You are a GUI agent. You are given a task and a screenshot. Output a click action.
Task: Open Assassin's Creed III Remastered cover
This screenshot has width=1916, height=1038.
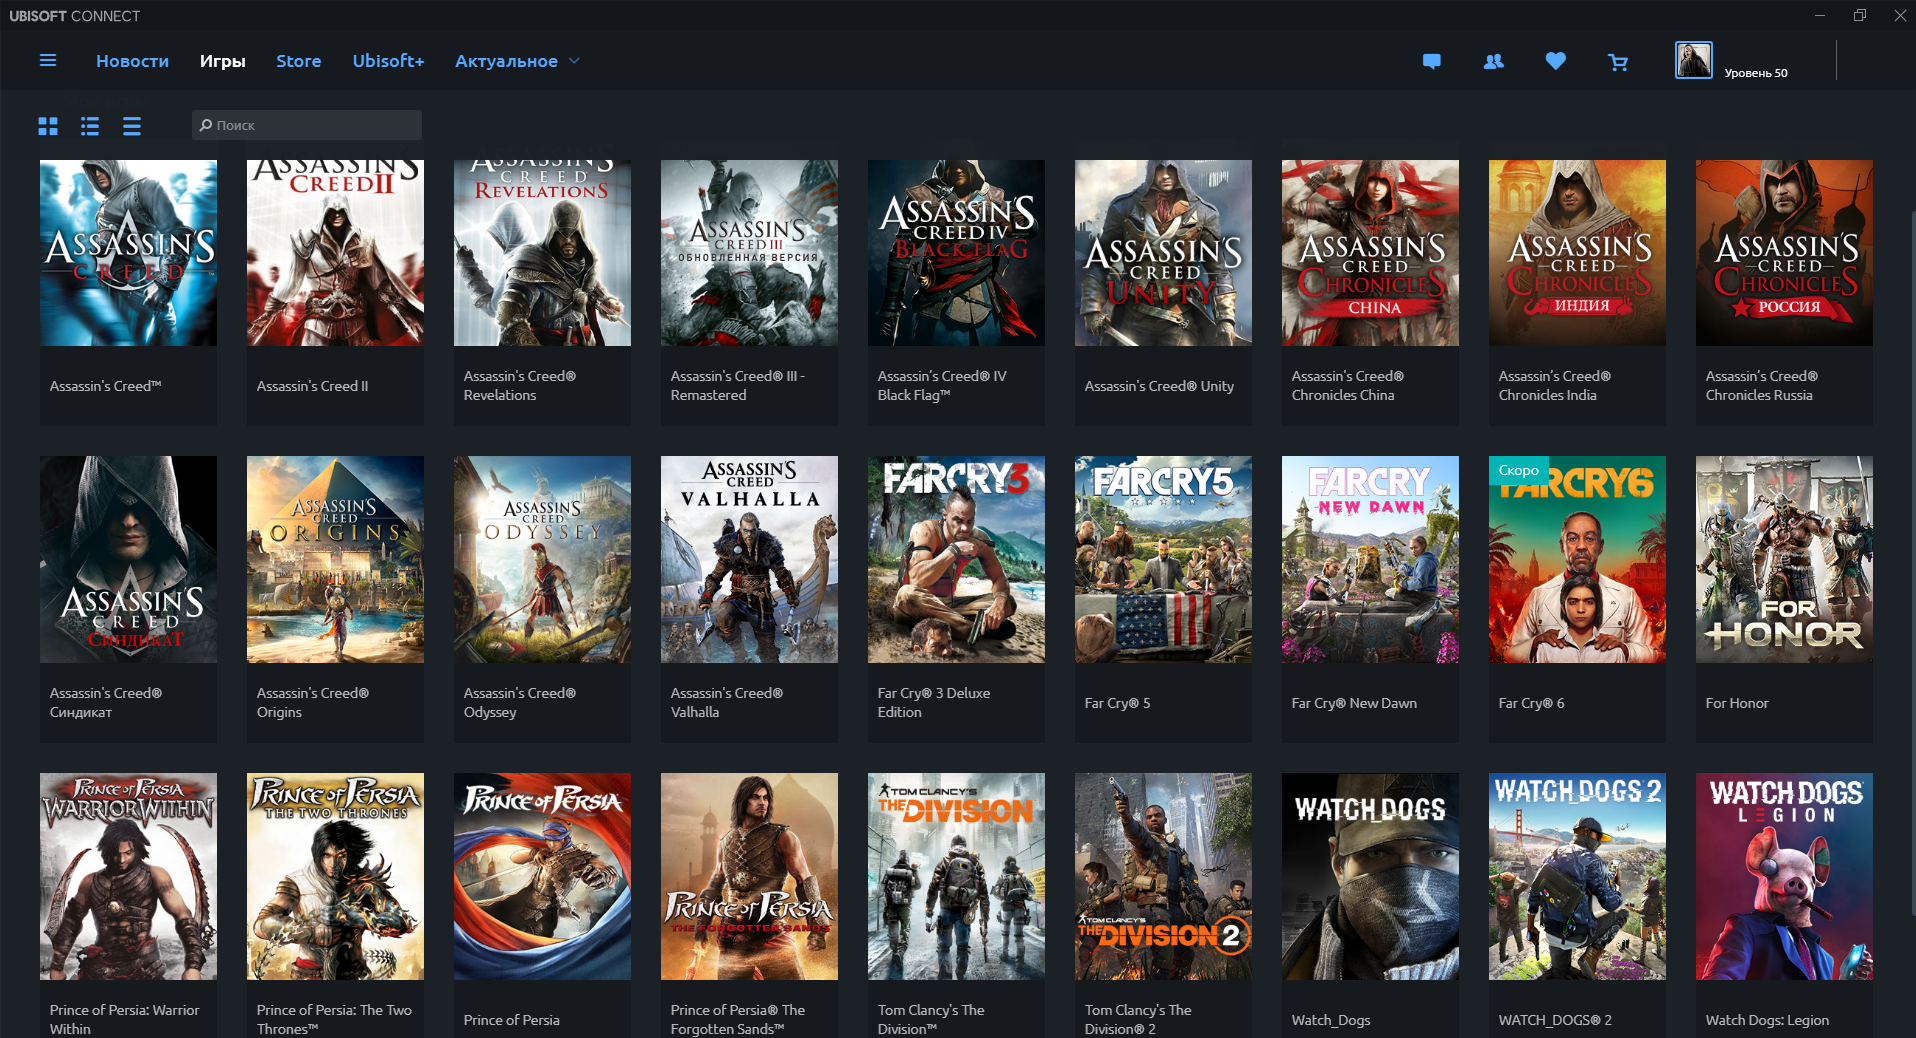click(x=749, y=253)
